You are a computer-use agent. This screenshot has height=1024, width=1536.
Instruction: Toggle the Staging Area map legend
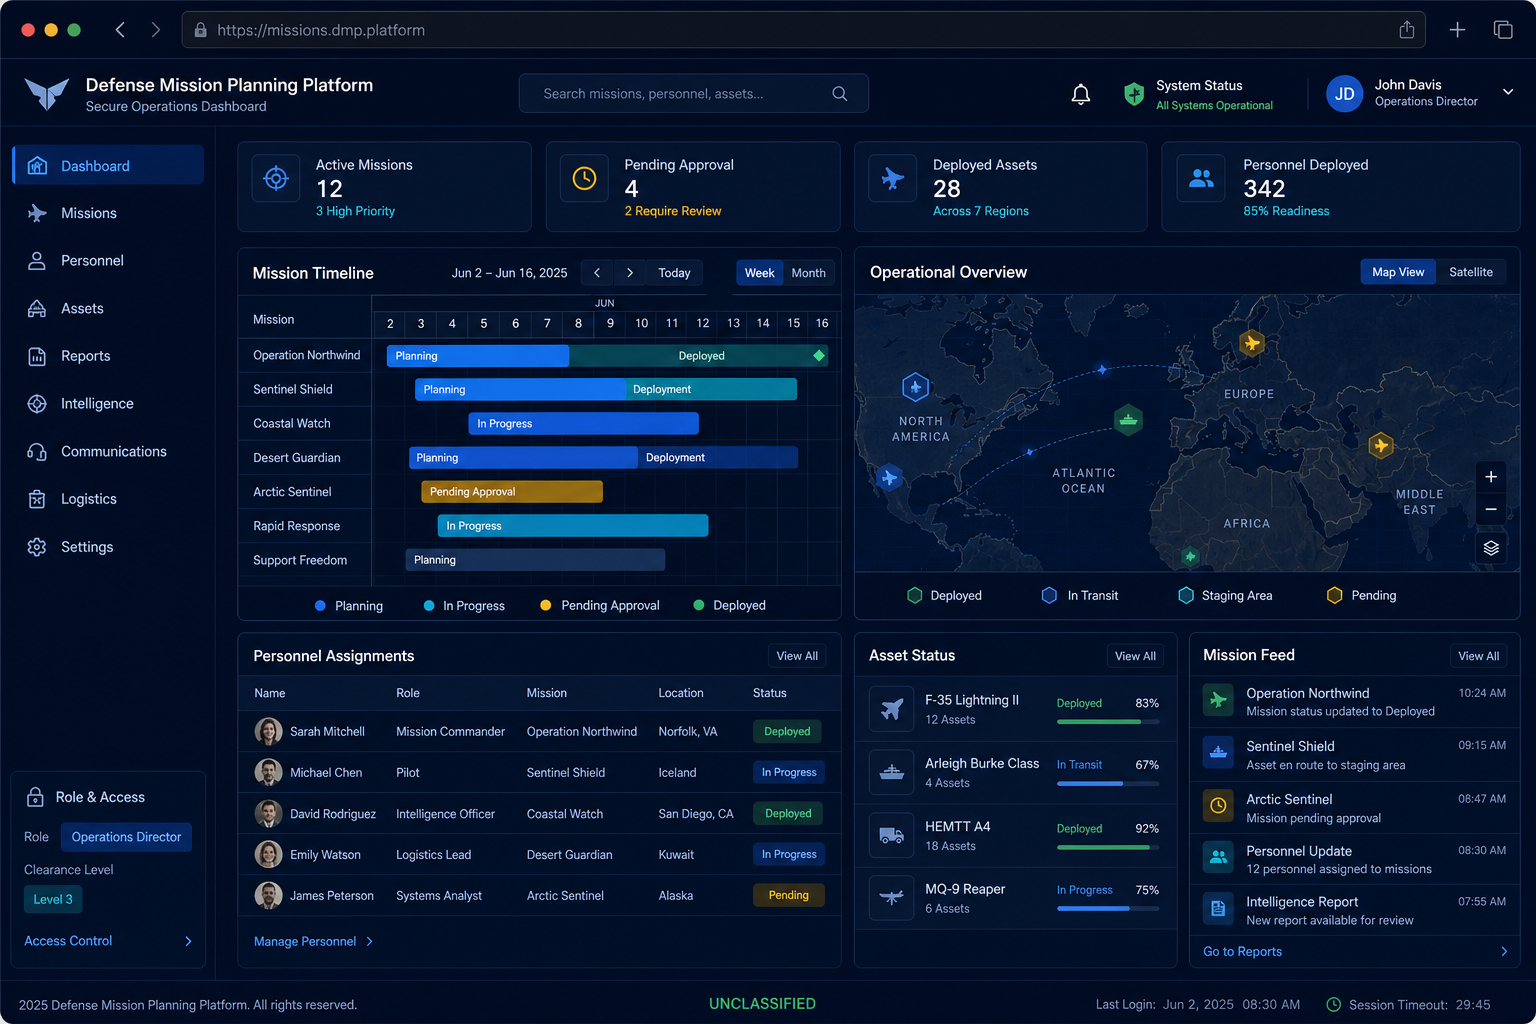click(x=1226, y=596)
